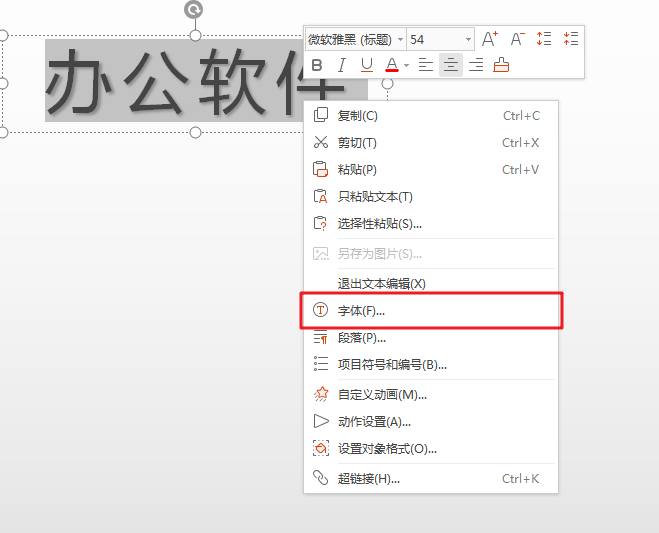Click the Ctrl+K shortcut label

tap(520, 479)
